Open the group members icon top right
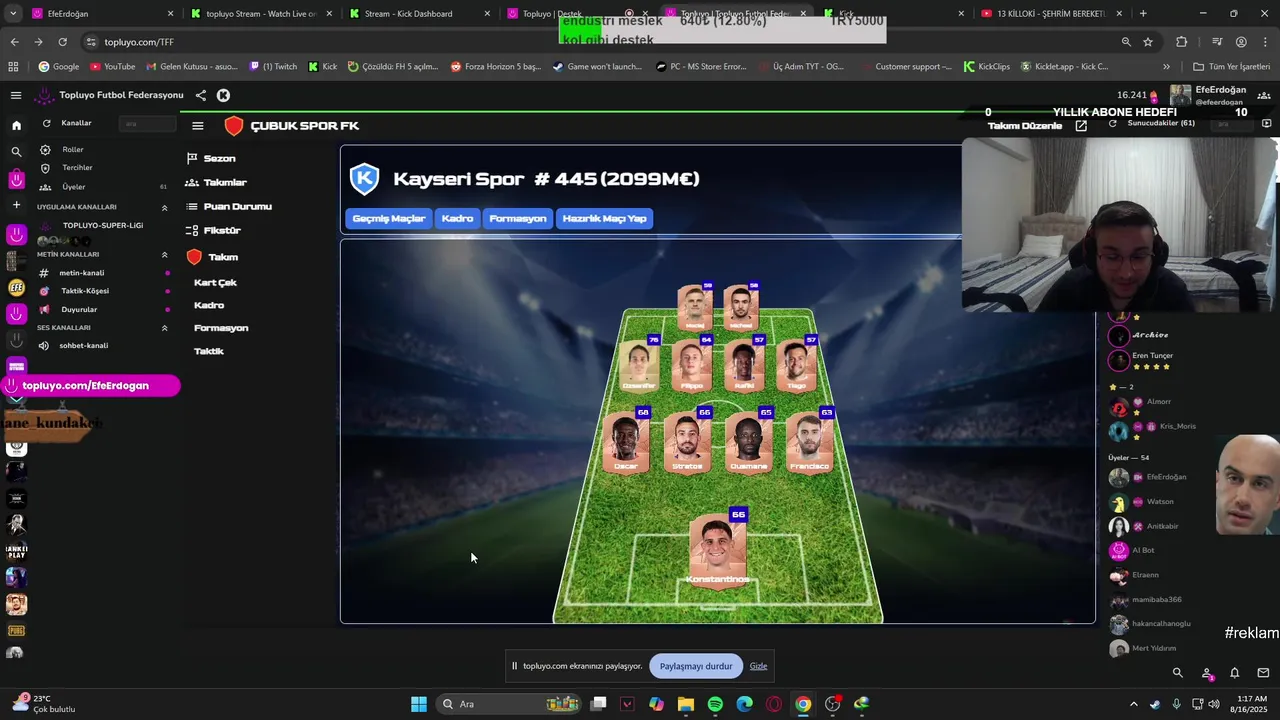Viewport: 1280px width, 720px height. 1264,96
